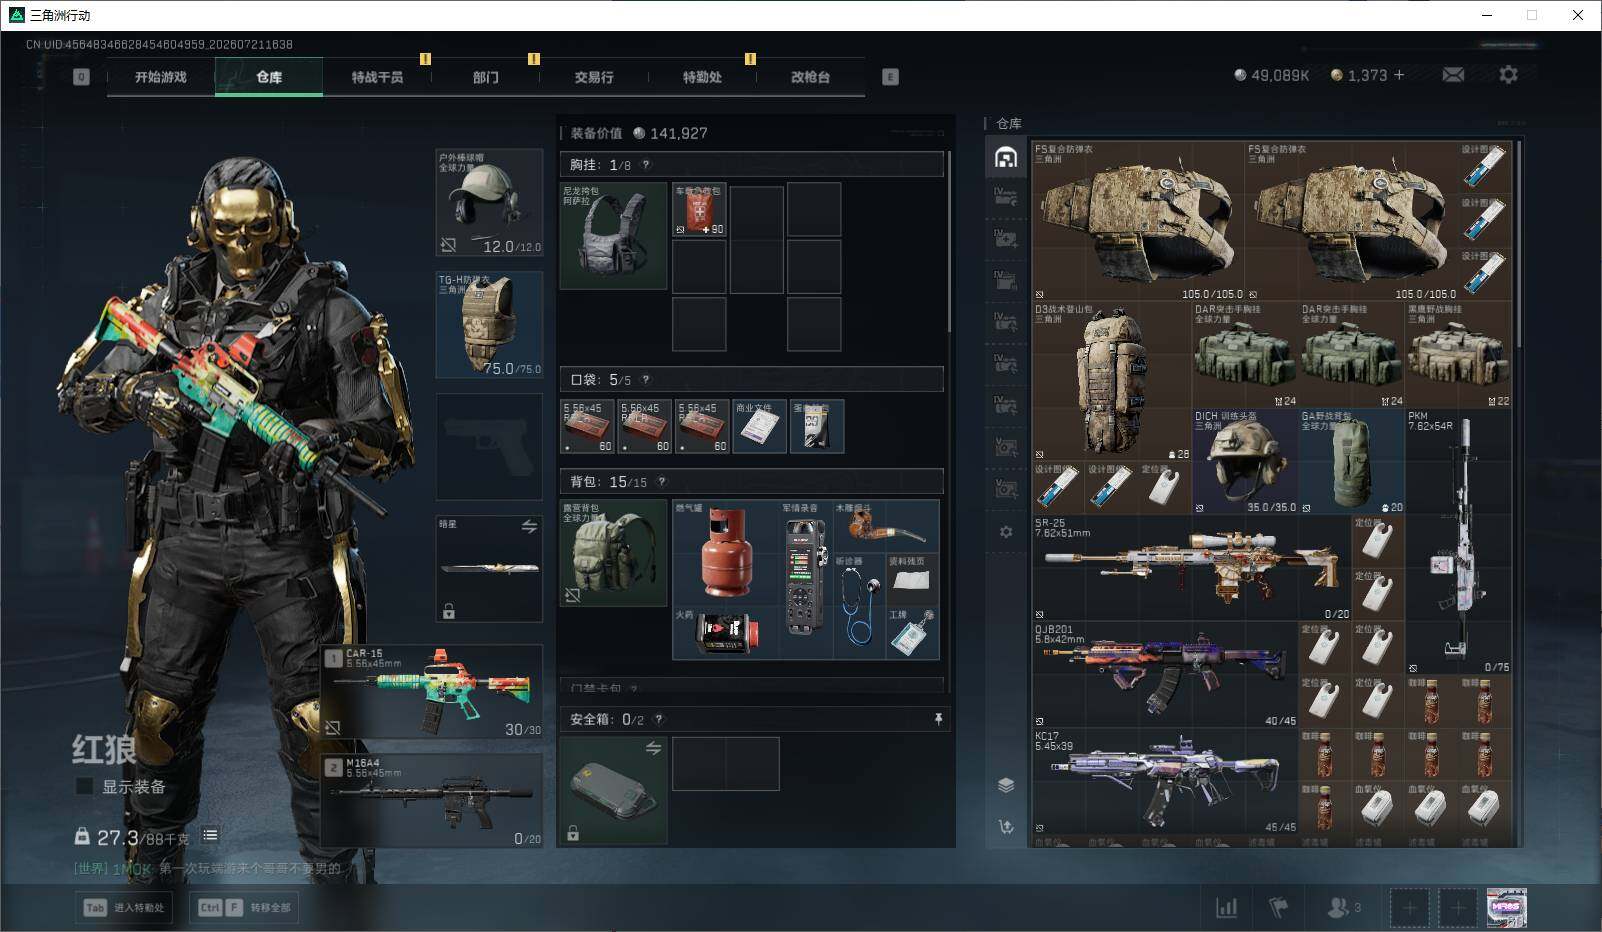
Task: Select the 资料残页 item
Action: 912,580
